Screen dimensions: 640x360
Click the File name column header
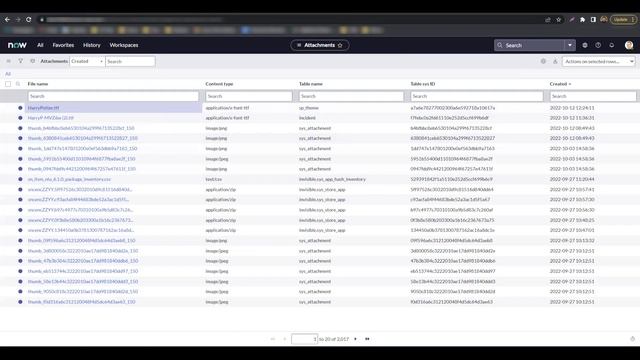[38, 84]
